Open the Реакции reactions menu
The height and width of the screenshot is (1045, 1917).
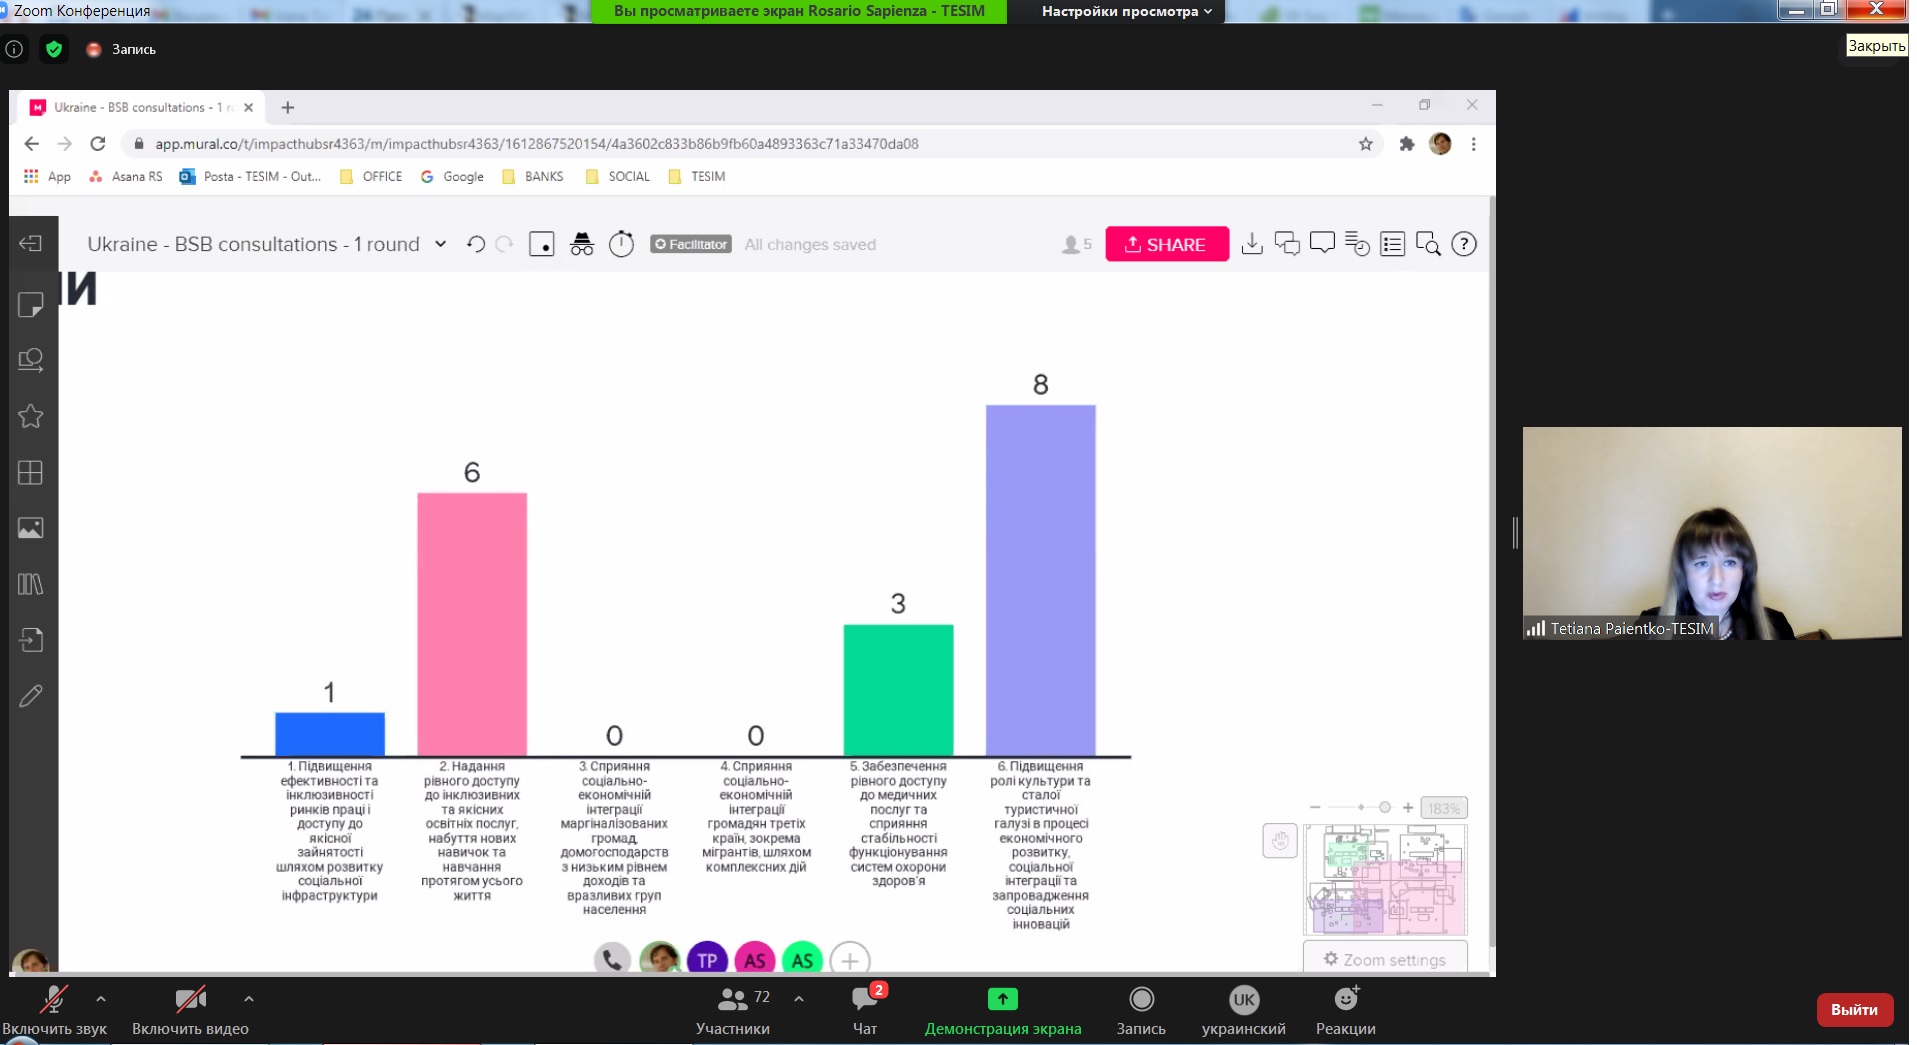pos(1346,1011)
